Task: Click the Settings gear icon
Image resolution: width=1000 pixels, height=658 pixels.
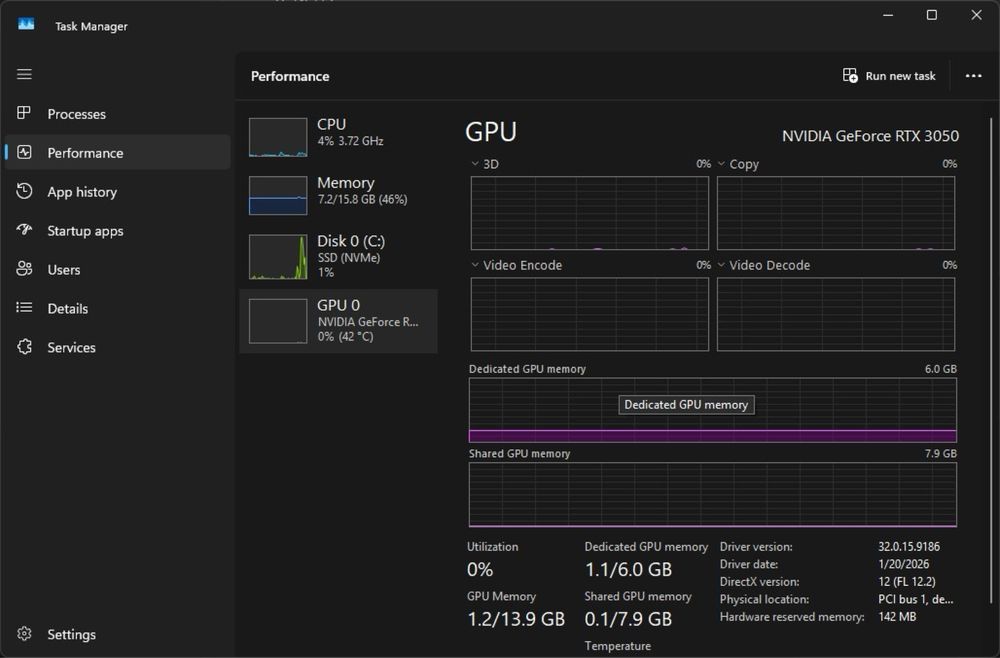Action: coord(24,634)
